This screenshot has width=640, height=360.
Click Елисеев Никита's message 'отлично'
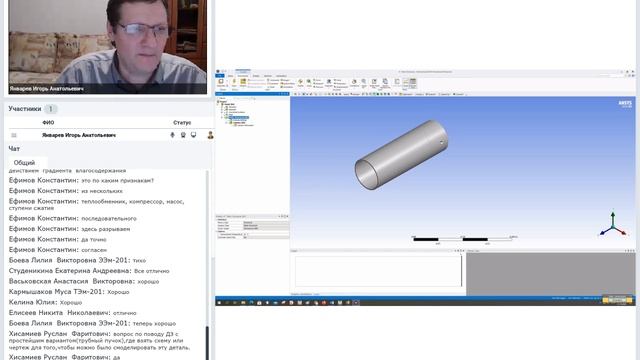tap(124, 313)
